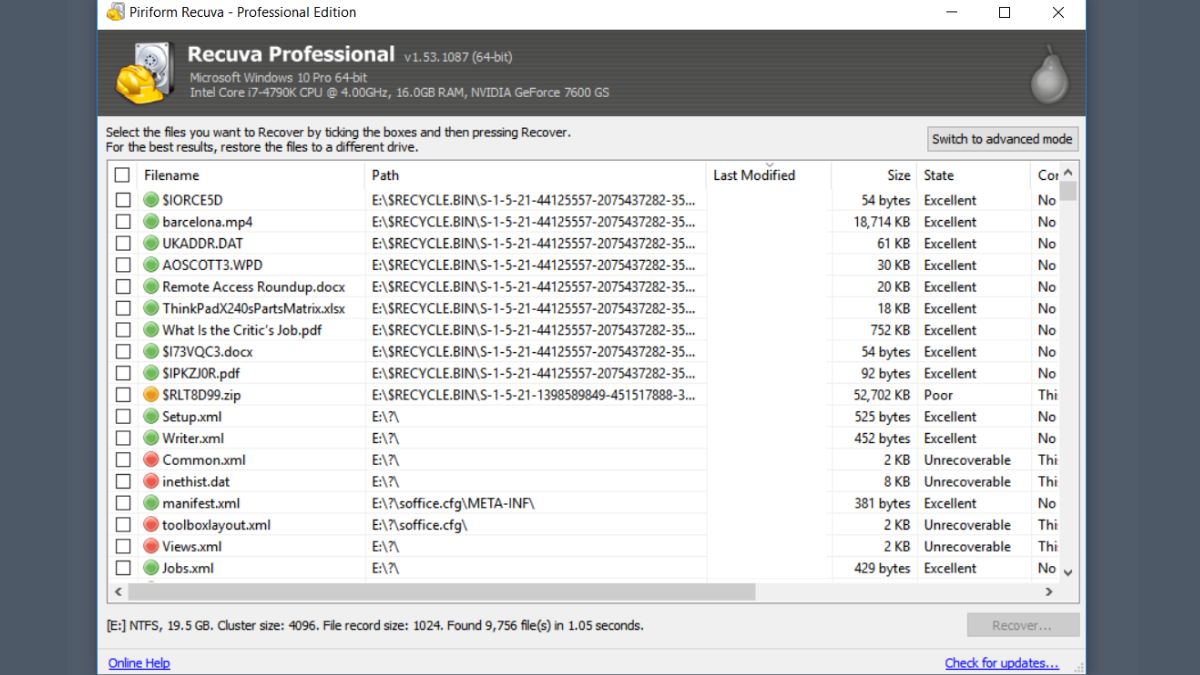Click green dot for Remote Access Roundup.docx
The height and width of the screenshot is (675, 1200).
point(152,287)
